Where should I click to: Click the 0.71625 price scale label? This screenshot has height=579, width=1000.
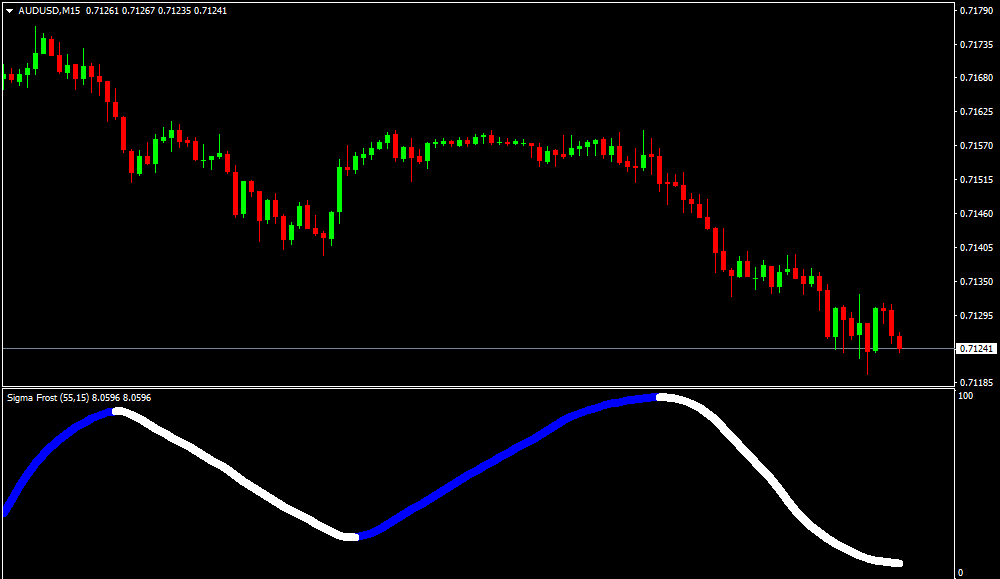[976, 112]
